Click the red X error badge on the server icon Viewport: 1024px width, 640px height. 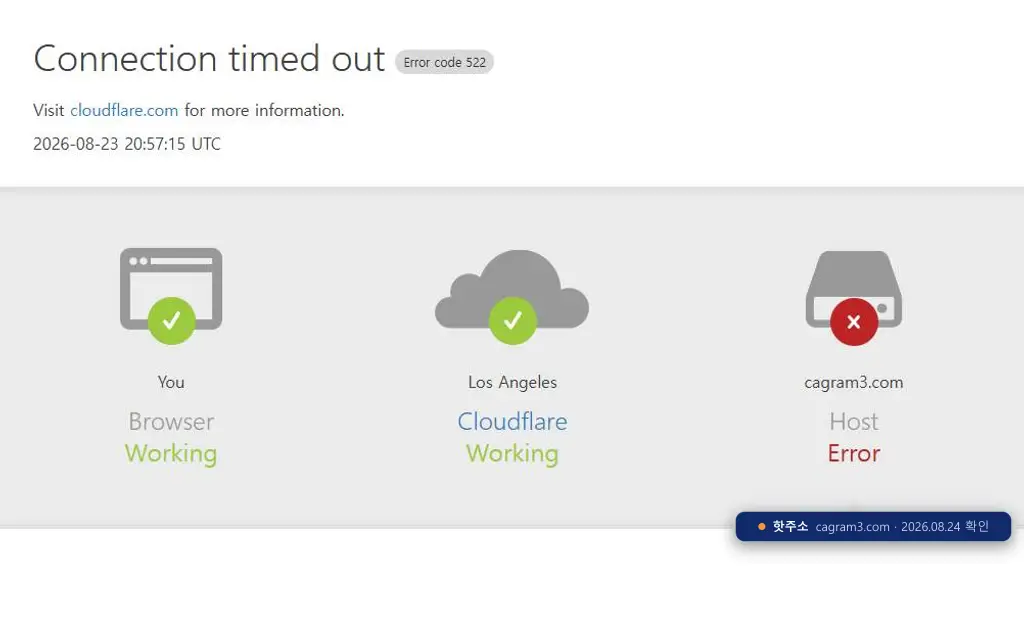click(854, 321)
